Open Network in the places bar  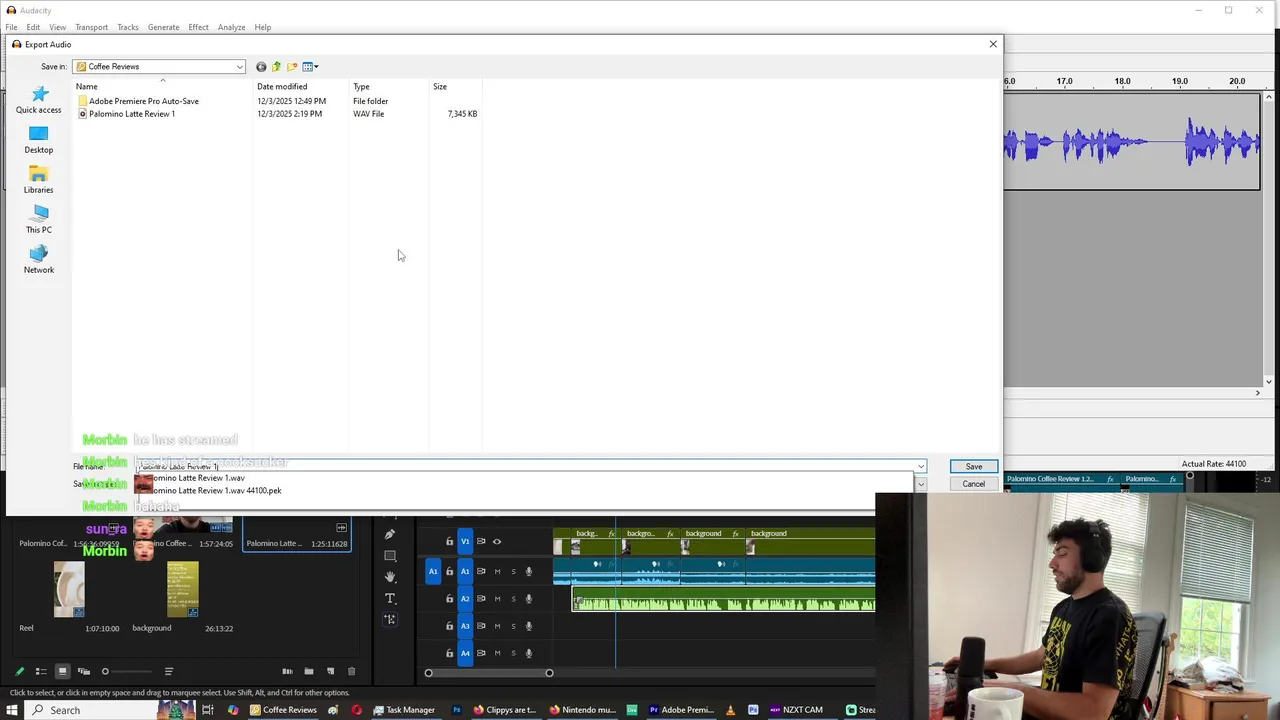(x=39, y=260)
